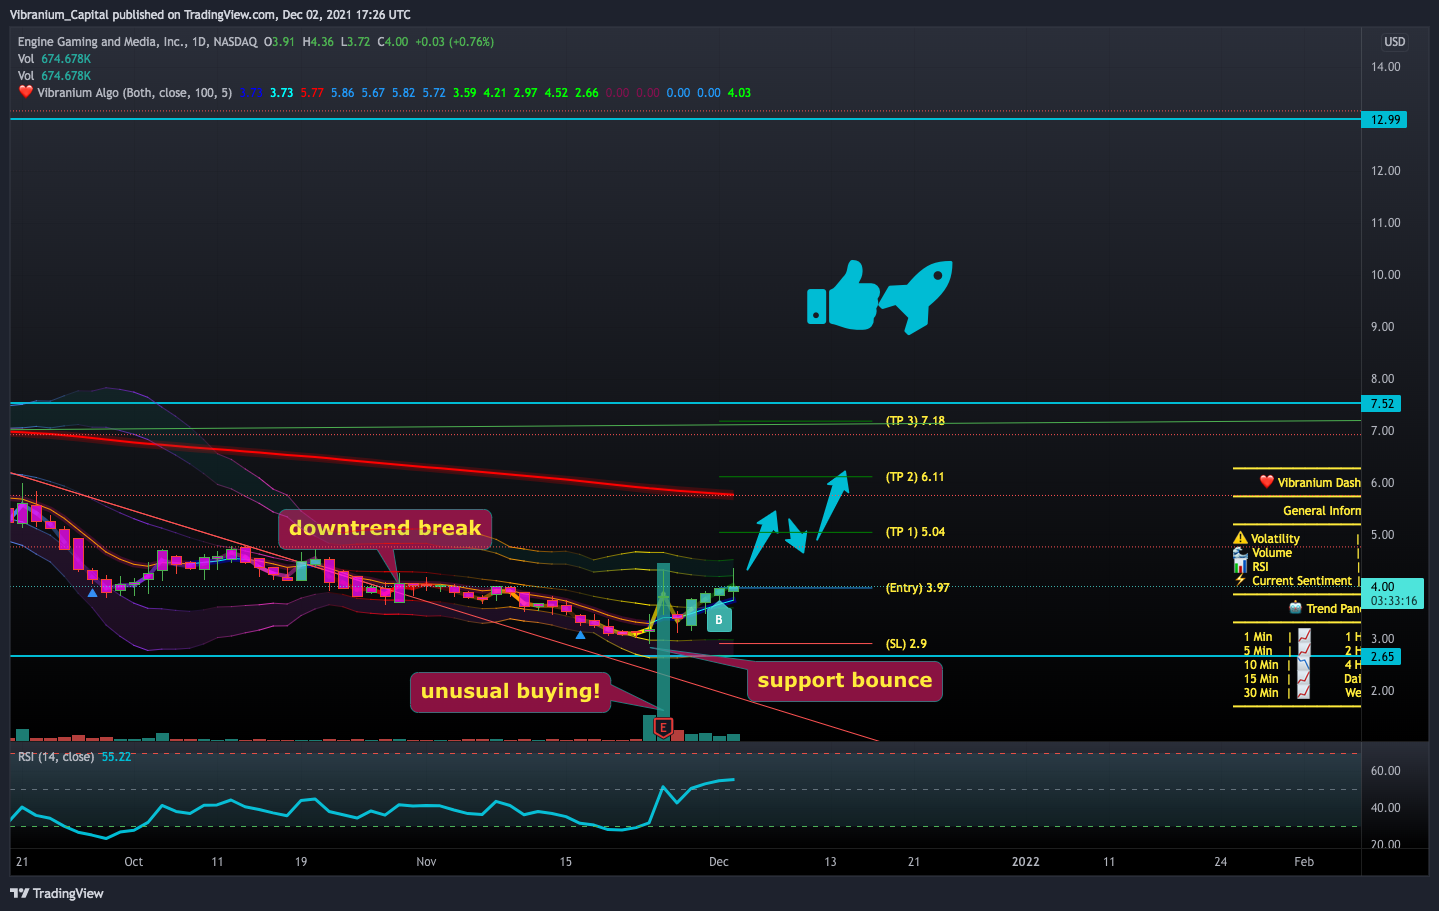1439x911 pixels.
Task: Click the 12.99 price line label
Action: pyautogui.click(x=1385, y=120)
